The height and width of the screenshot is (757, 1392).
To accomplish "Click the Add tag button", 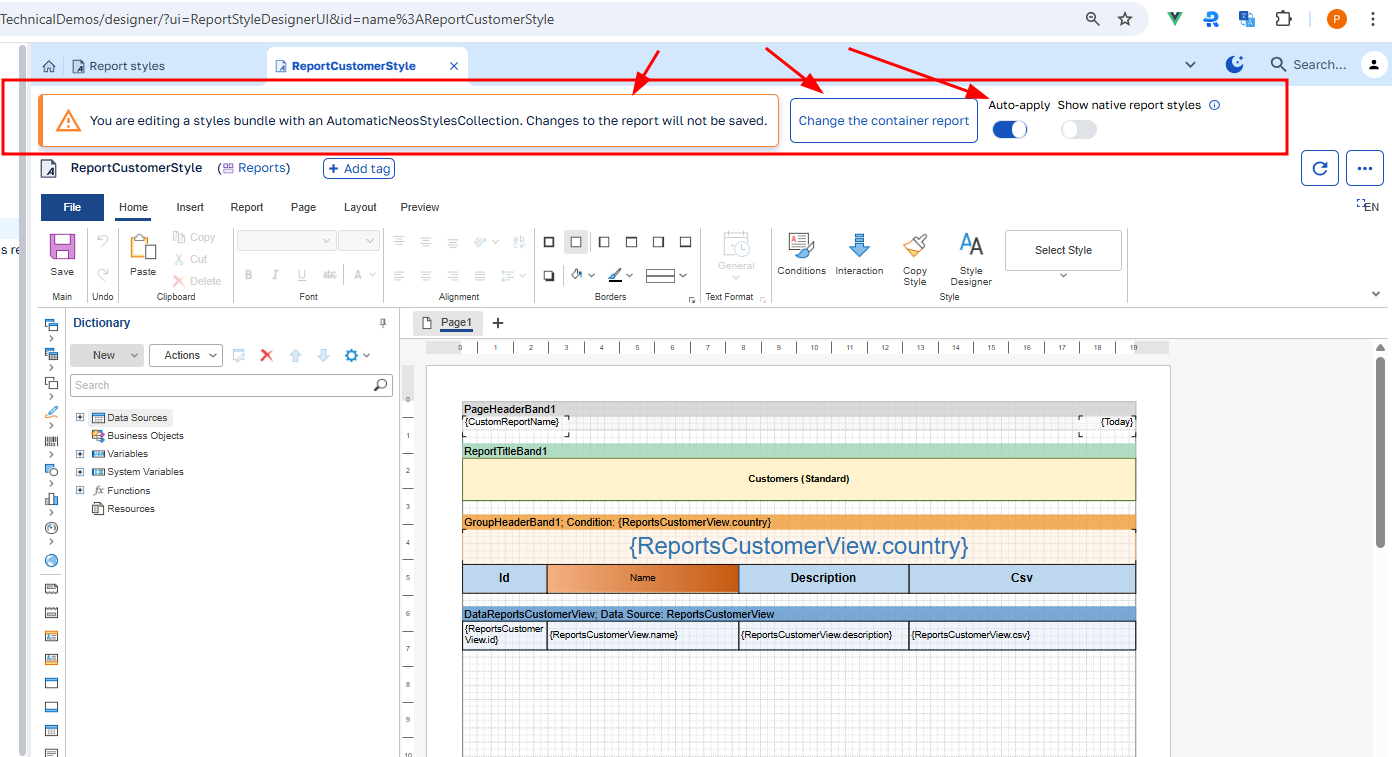I will [359, 169].
